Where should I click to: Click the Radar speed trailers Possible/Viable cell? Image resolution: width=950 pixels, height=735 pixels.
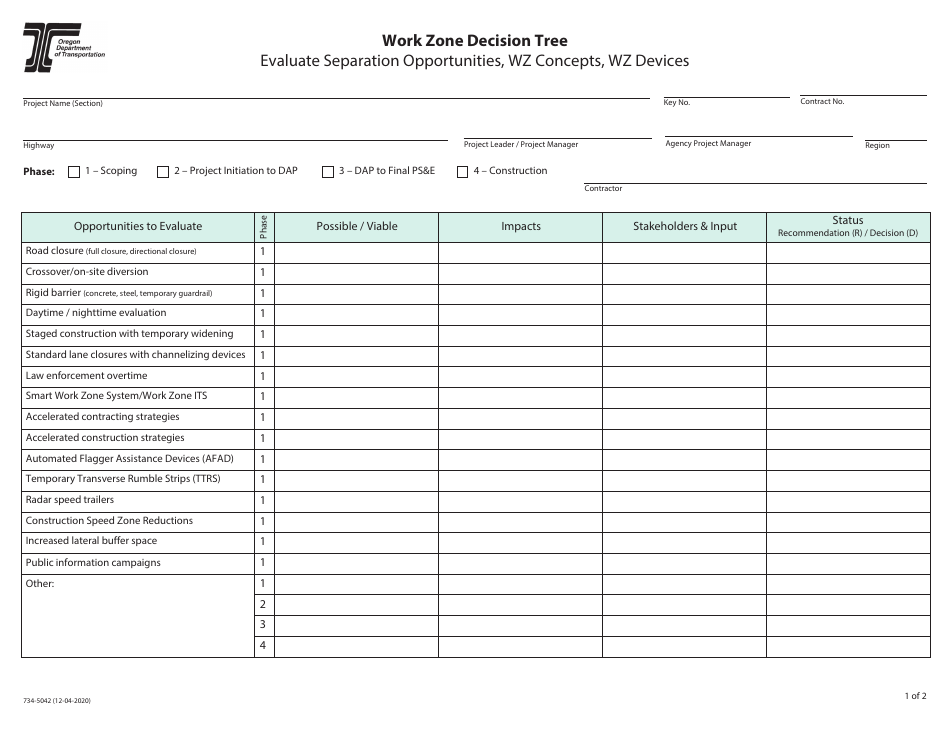pos(356,500)
